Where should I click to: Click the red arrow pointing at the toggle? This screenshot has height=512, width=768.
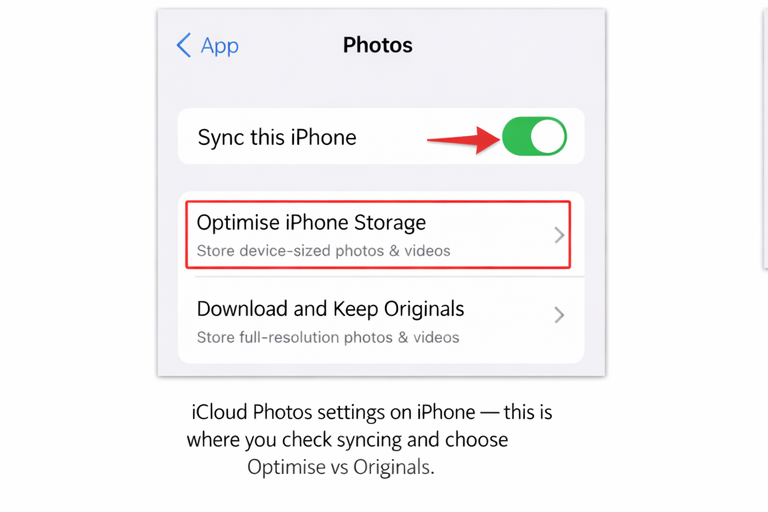(463, 140)
